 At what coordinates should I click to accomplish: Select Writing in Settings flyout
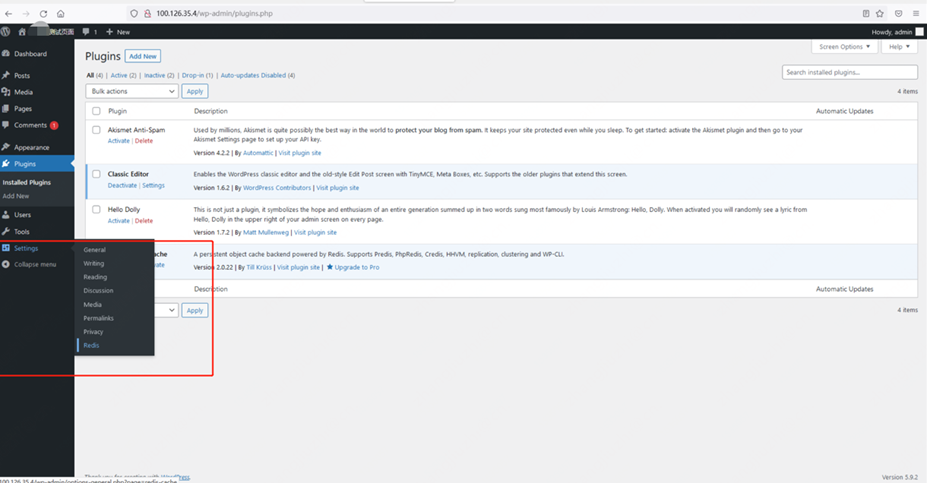tap(93, 264)
